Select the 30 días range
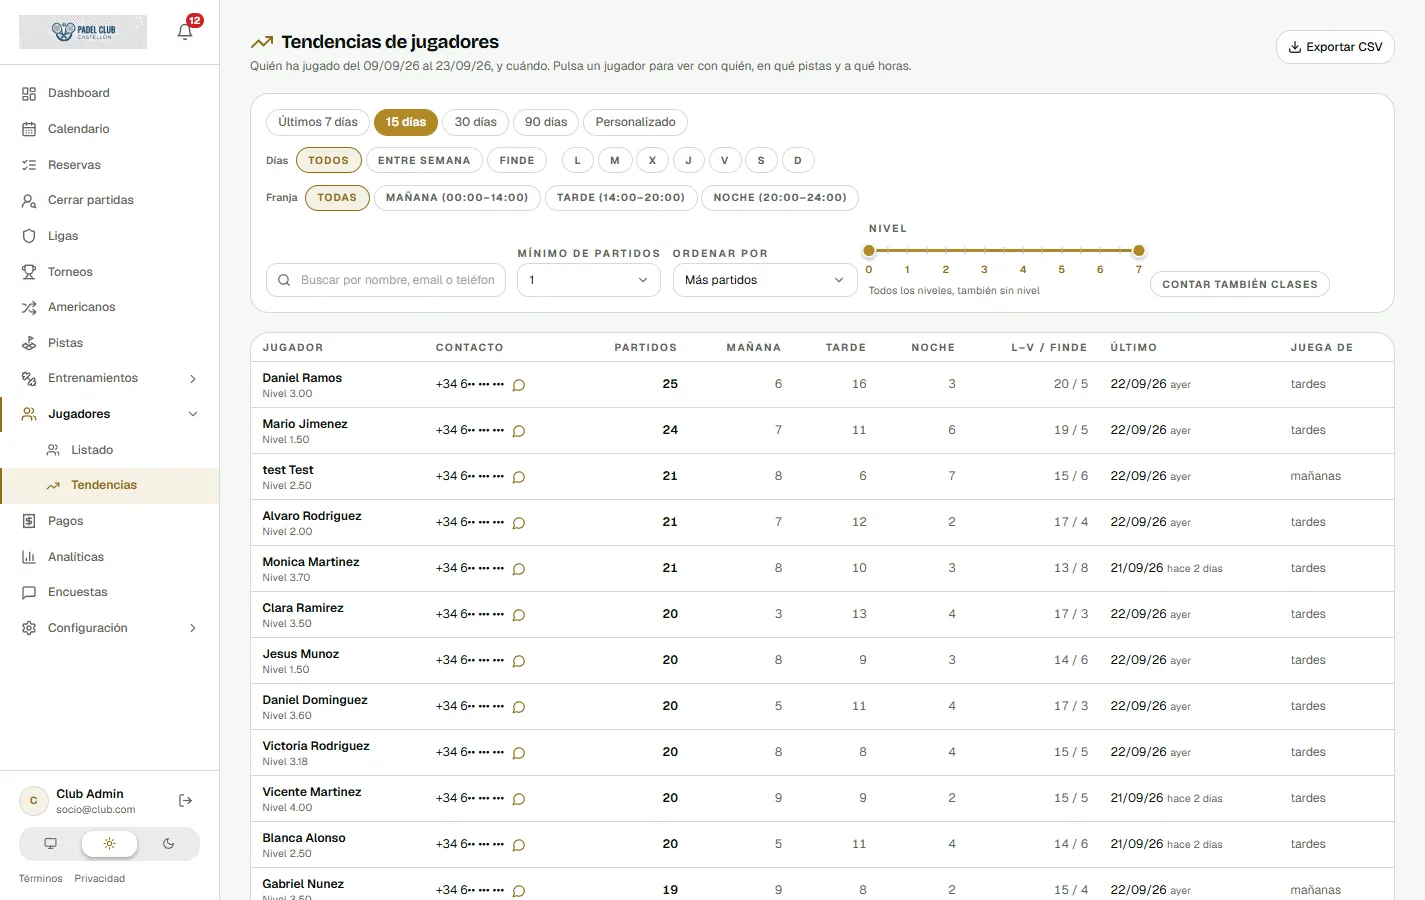 point(475,122)
